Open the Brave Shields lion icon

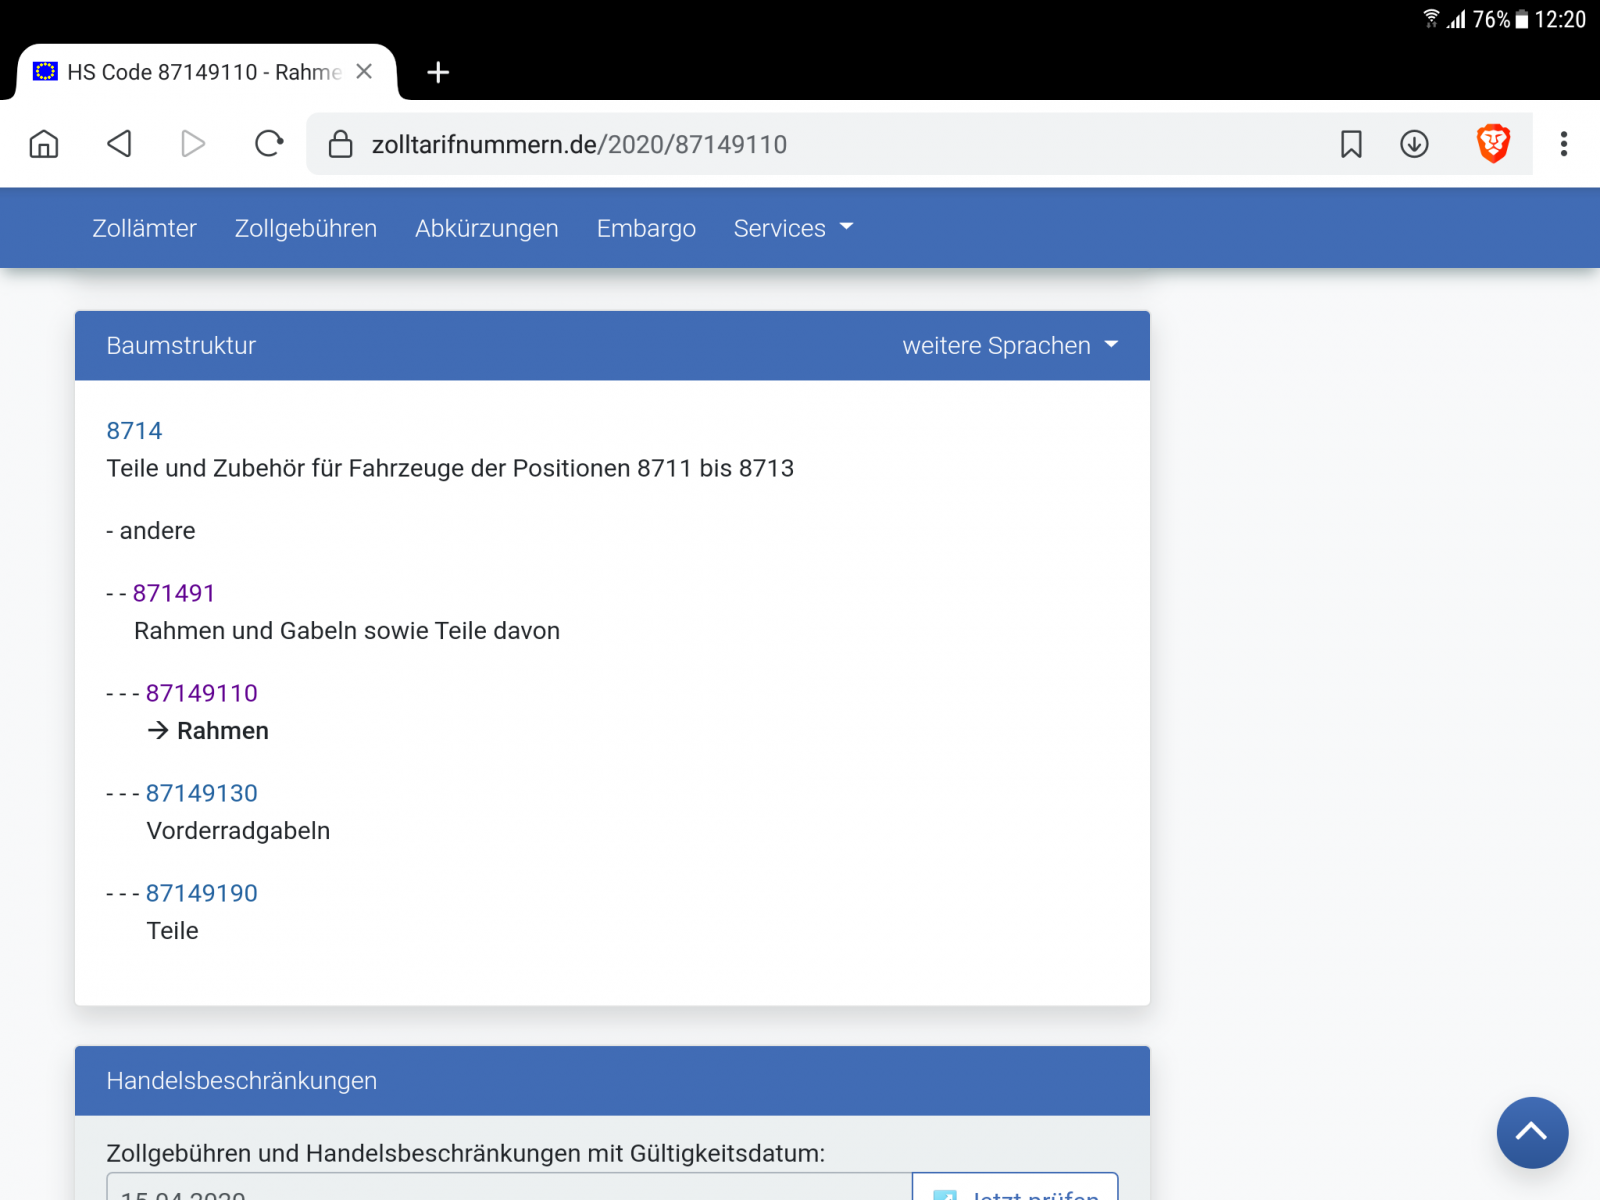1493,144
